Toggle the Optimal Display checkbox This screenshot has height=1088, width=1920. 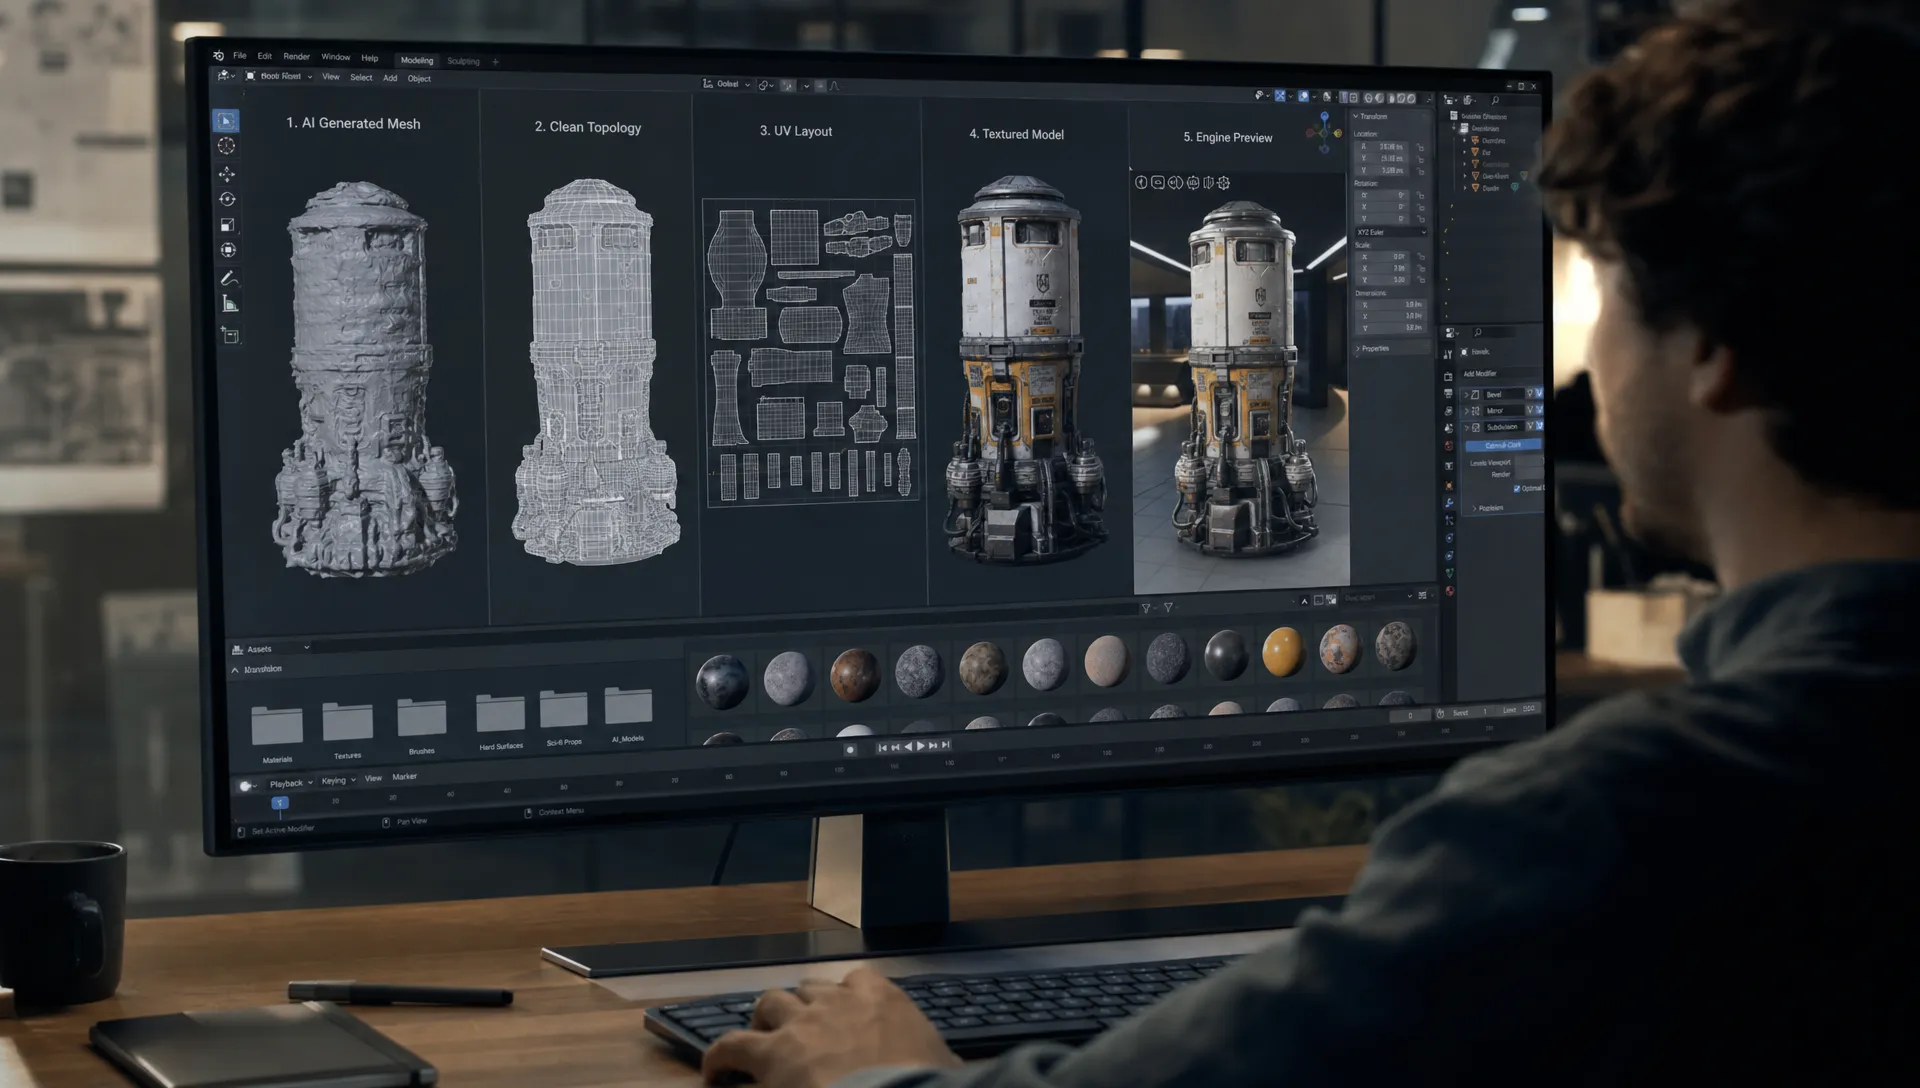[x=1517, y=488]
